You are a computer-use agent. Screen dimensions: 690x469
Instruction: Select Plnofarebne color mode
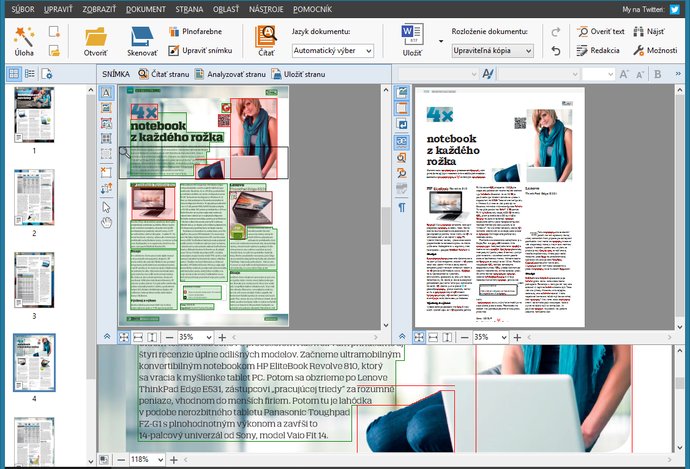pos(195,31)
